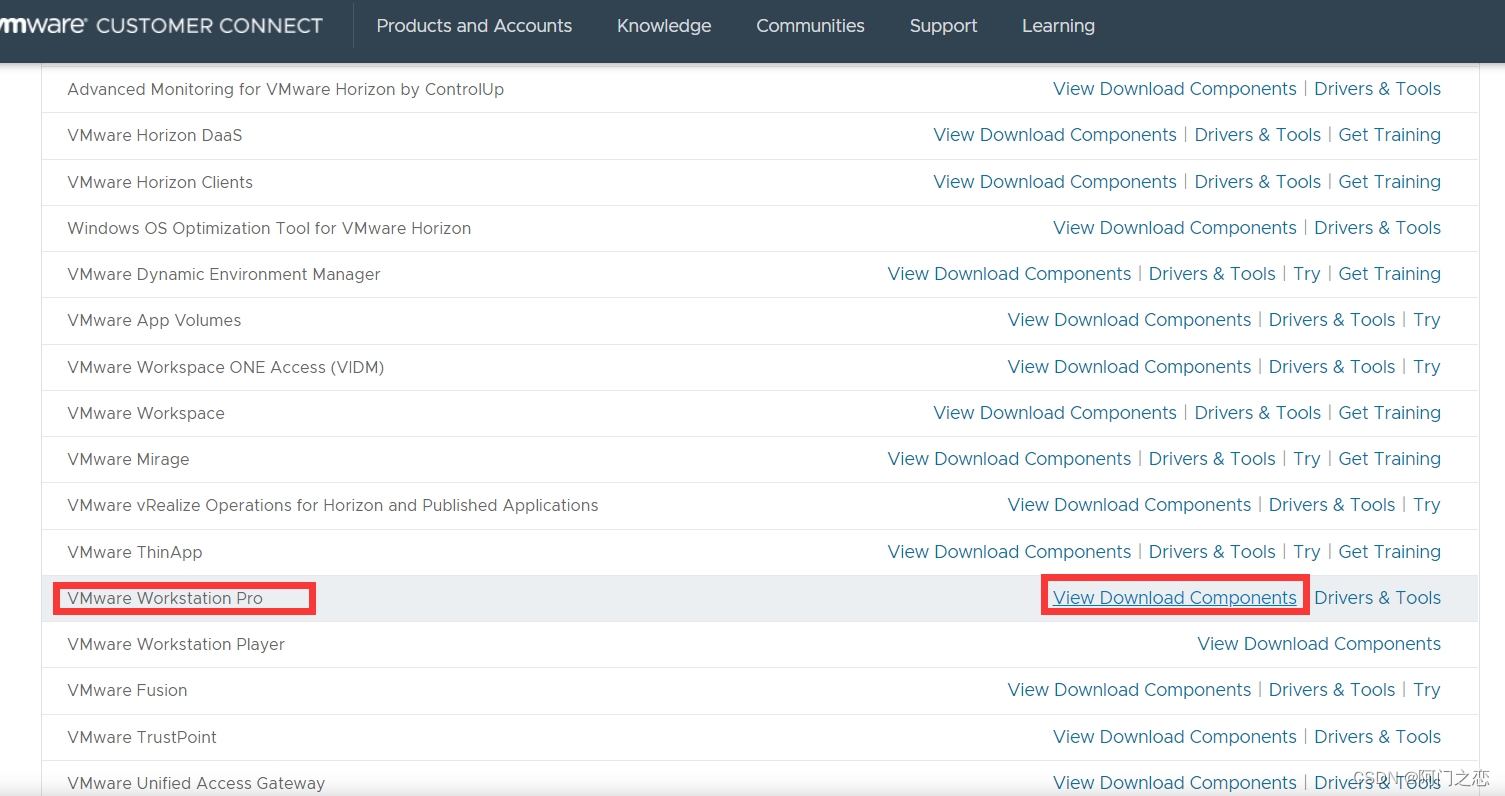
Task: View Download Components for VMware Dynamic Environment Manager
Action: [1009, 274]
